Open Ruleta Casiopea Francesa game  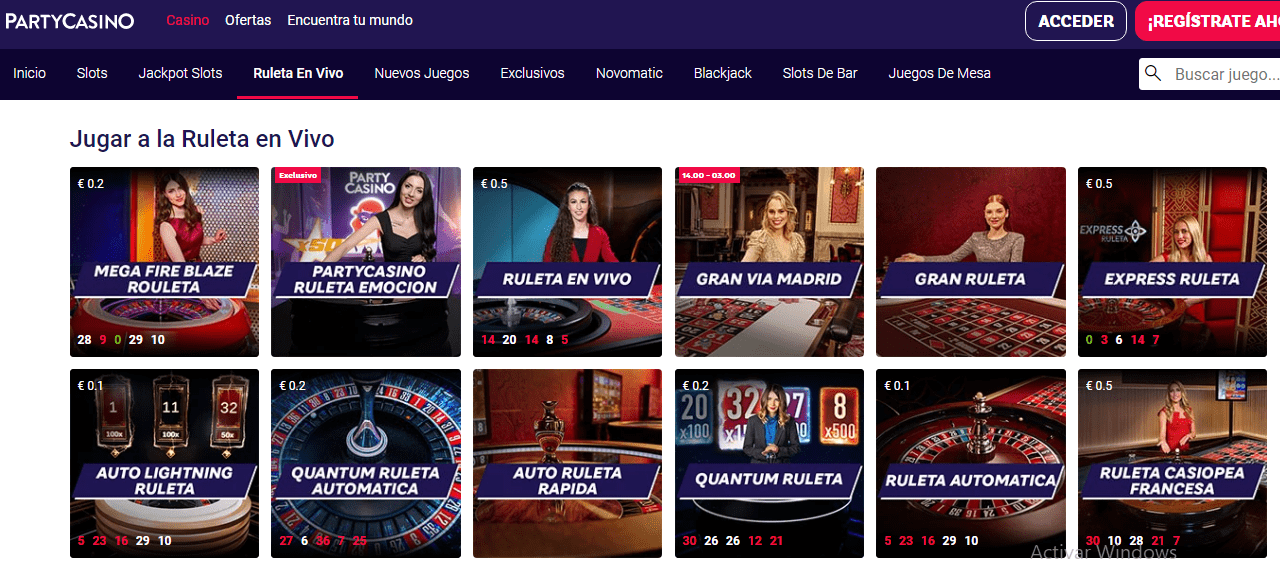(1173, 463)
